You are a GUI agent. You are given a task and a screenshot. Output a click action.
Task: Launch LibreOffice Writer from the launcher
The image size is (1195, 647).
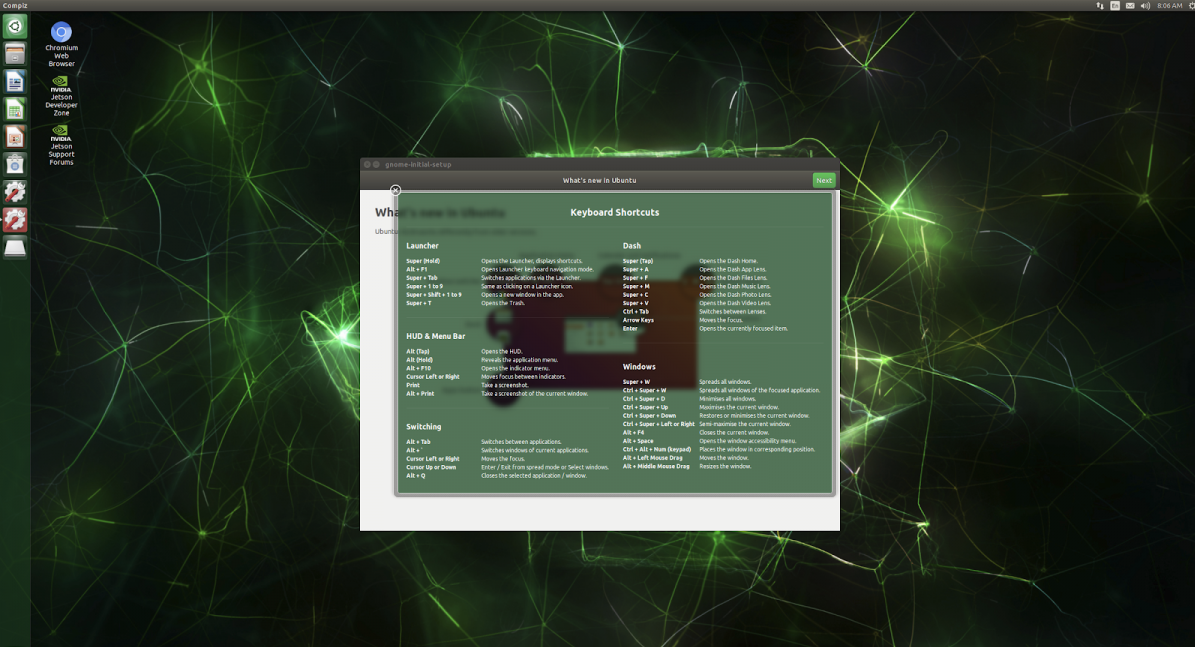[14, 82]
